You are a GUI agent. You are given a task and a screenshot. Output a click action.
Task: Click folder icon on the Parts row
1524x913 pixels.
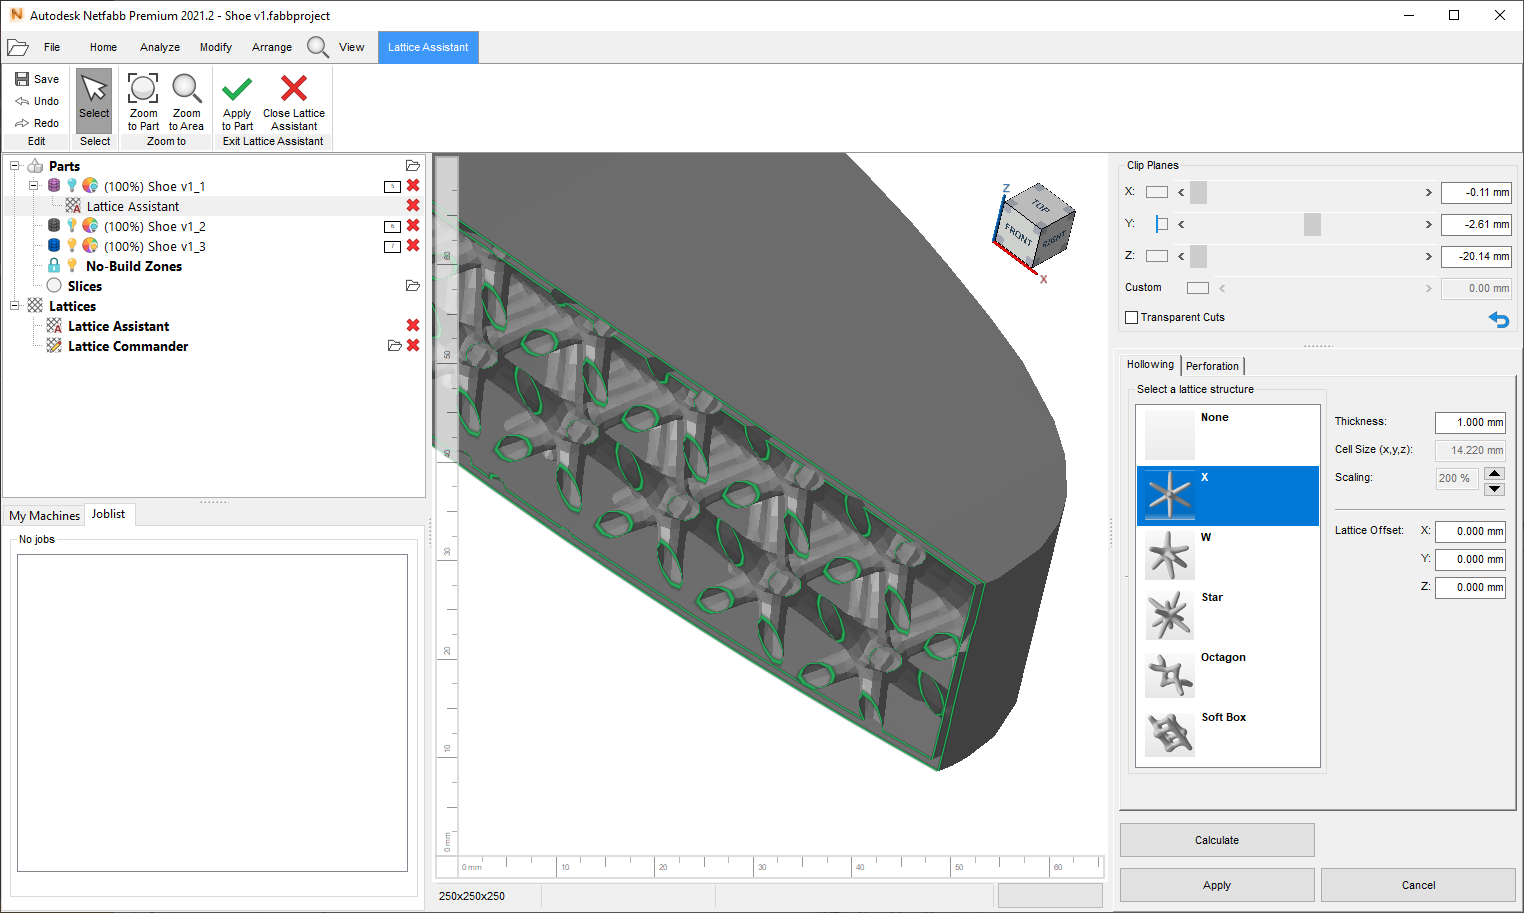pyautogui.click(x=412, y=165)
